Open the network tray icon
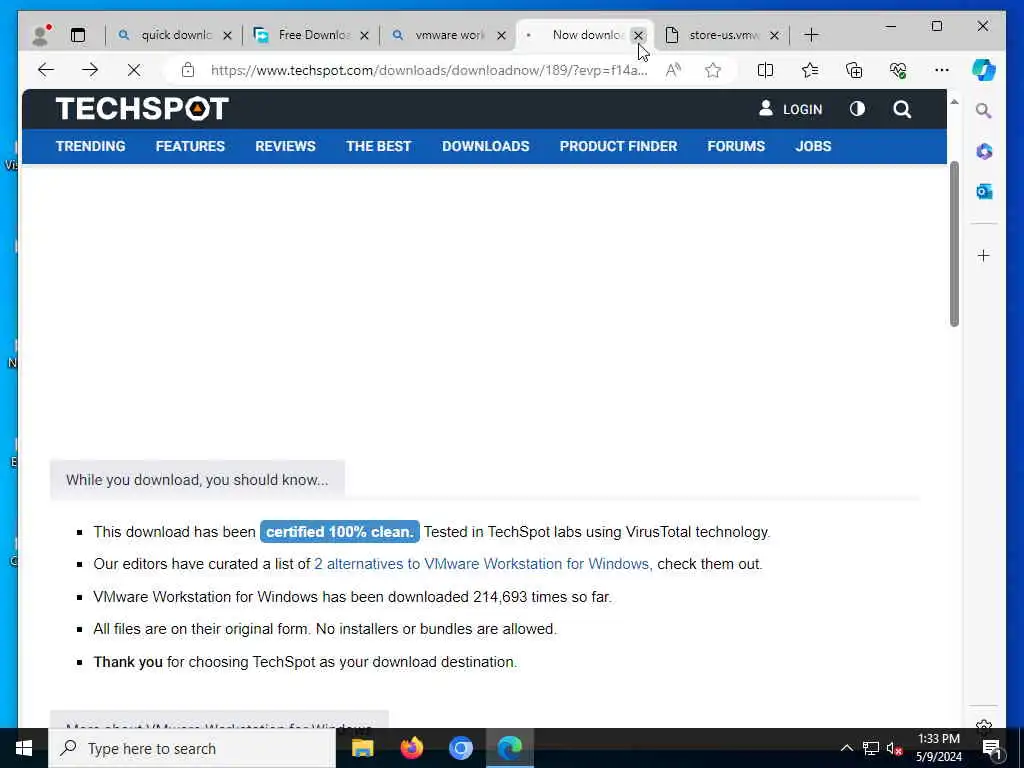Screen dimensions: 1024x768 pos(871,748)
